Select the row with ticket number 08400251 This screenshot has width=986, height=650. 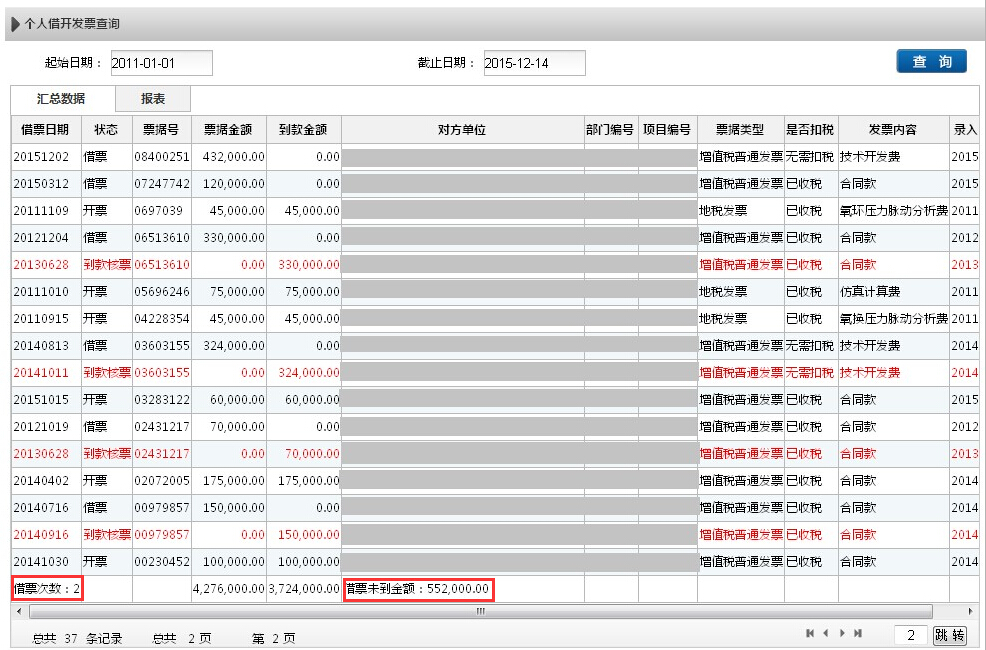coord(161,157)
